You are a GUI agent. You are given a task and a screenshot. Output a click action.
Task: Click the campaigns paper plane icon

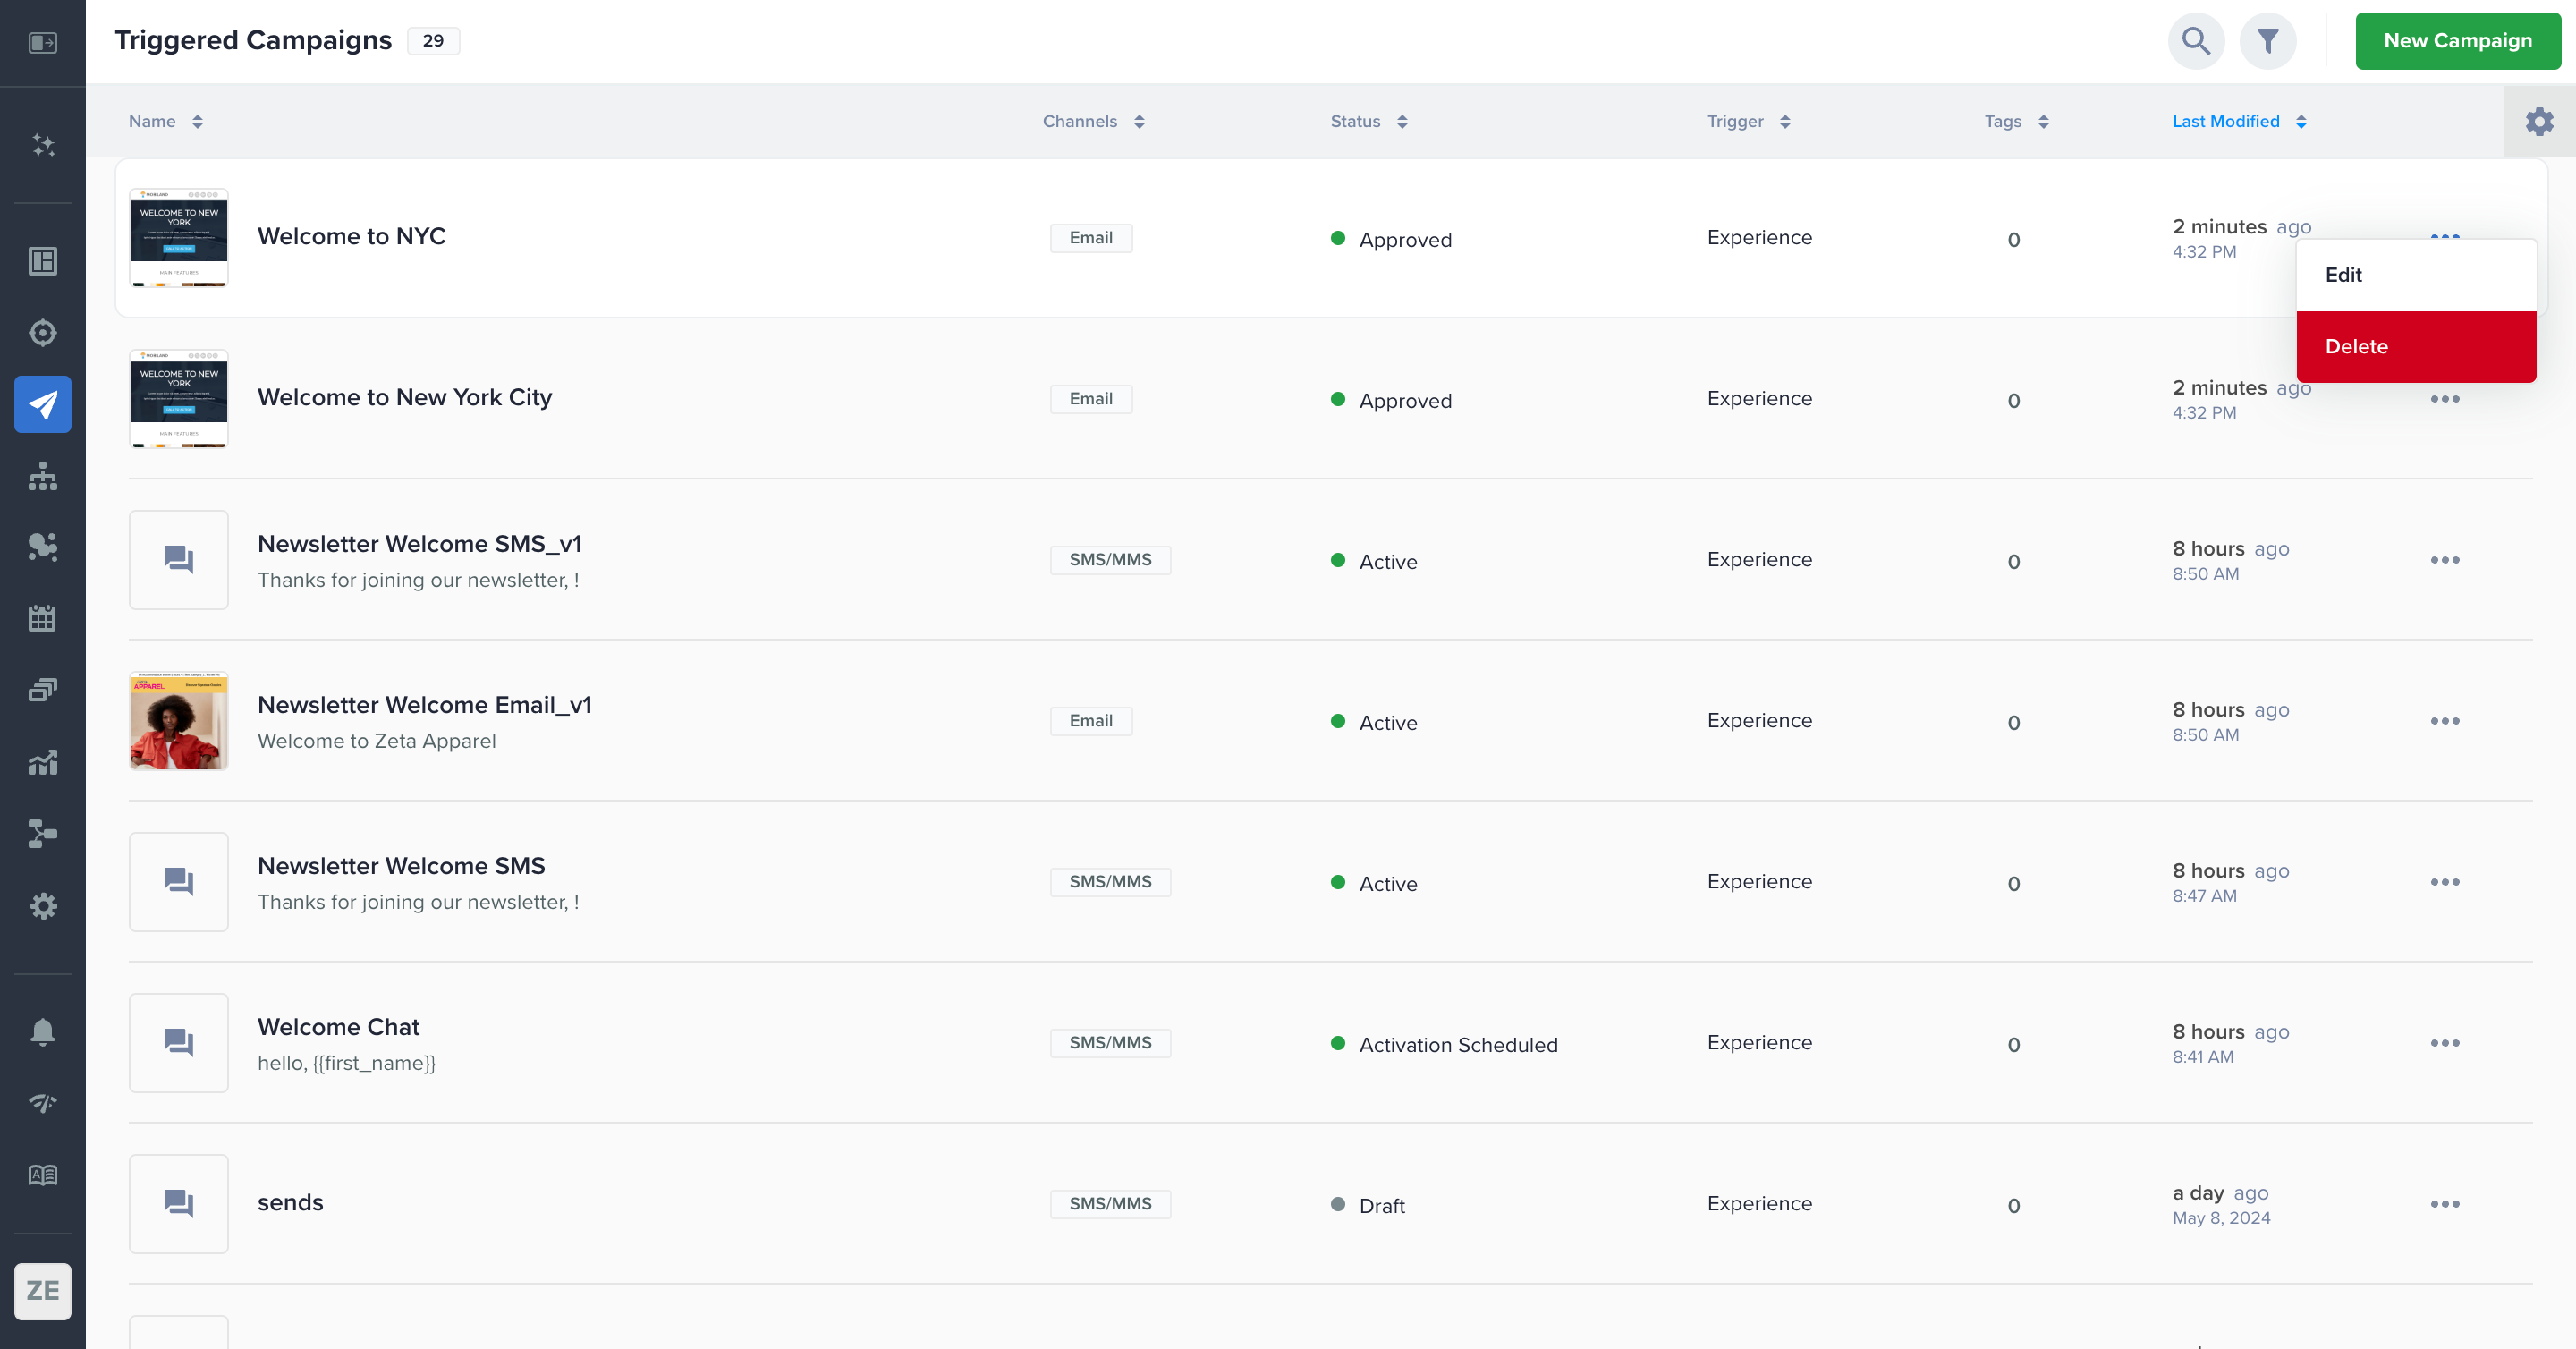(x=42, y=404)
